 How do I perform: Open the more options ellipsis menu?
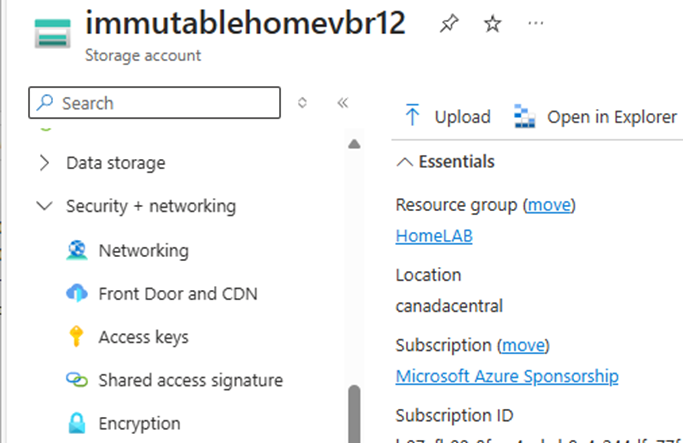coord(535,23)
